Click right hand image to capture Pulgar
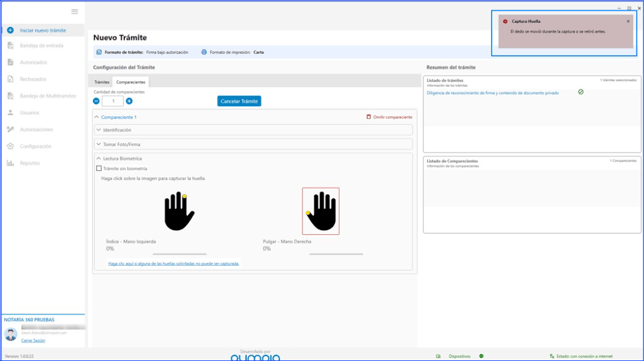 pyautogui.click(x=321, y=211)
